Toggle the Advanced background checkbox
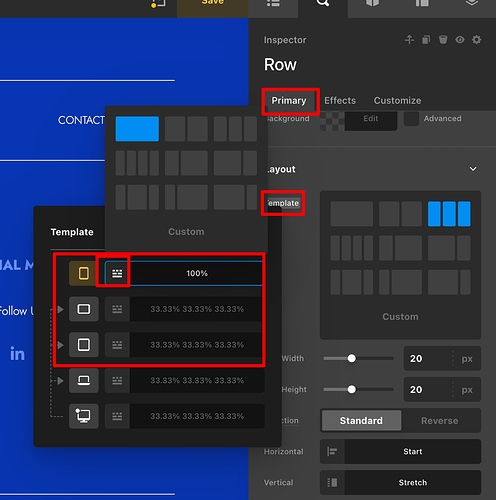The image size is (496, 500). (x=411, y=119)
